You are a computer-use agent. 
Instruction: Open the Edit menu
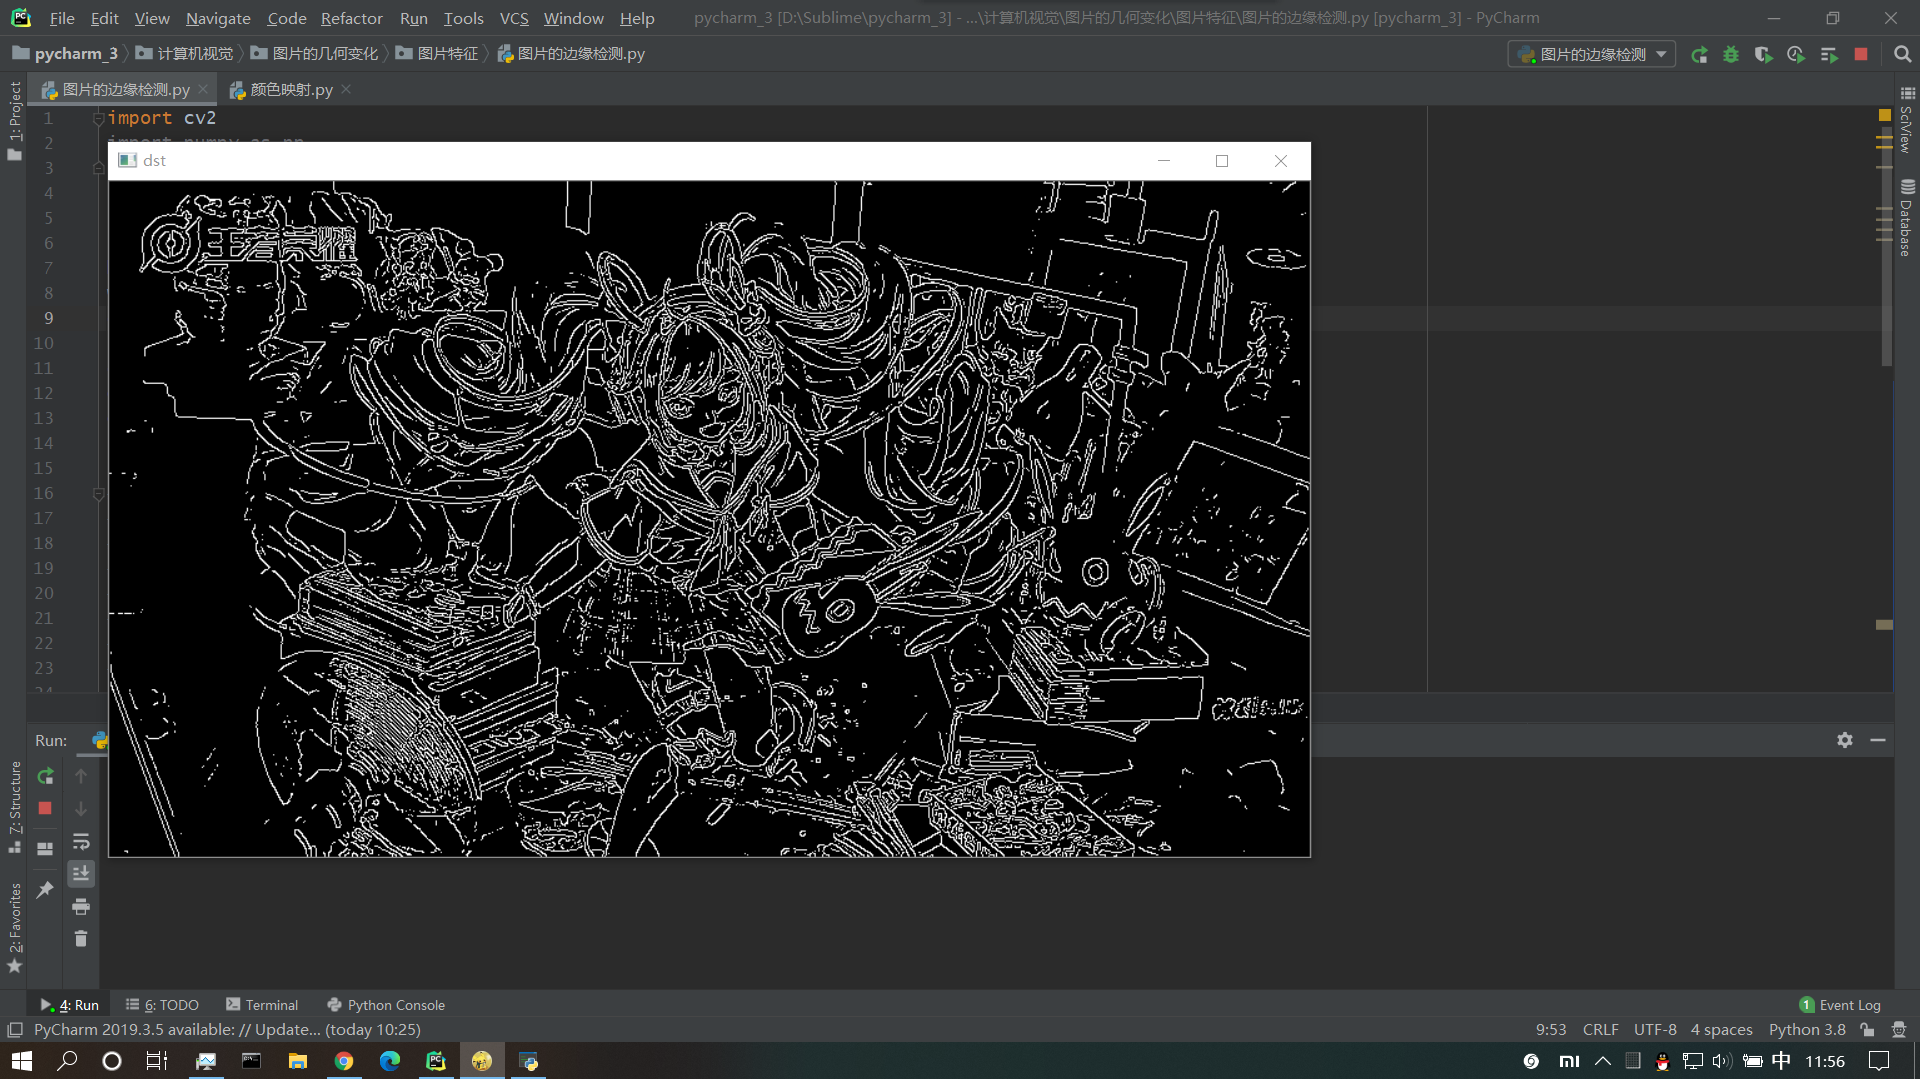coord(104,18)
